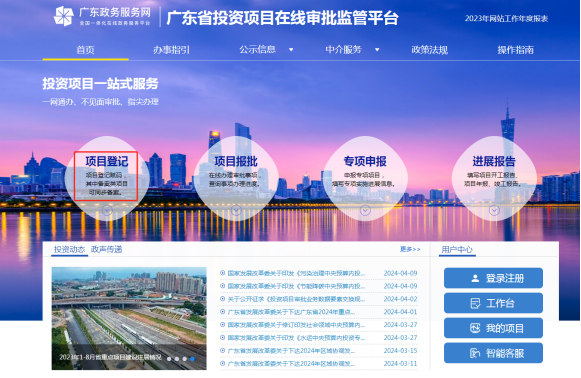The height and width of the screenshot is (378, 581).
Task: Open the 2023年网站工作年度报表 link
Action: (x=506, y=19)
